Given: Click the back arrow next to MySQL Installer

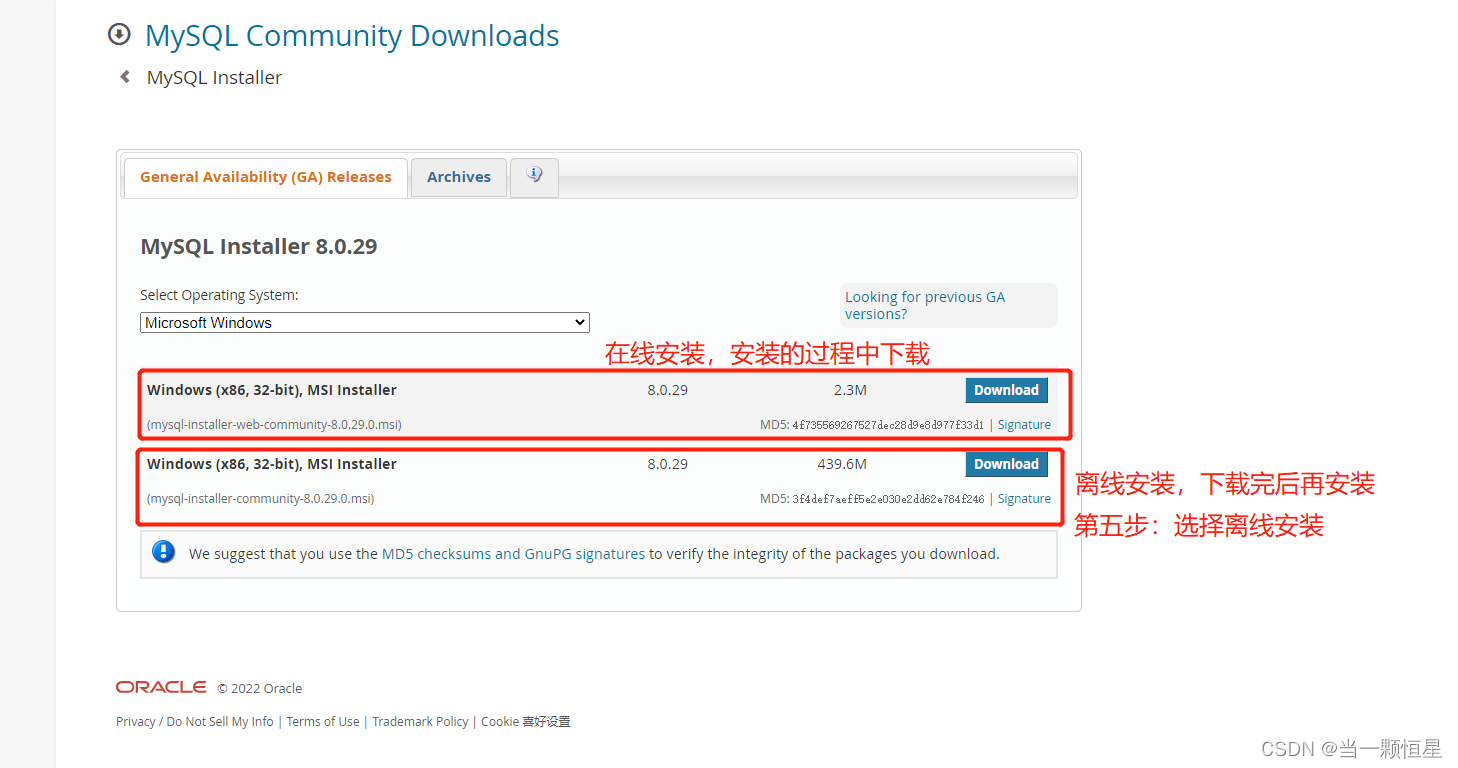Looking at the screenshot, I should [125, 77].
